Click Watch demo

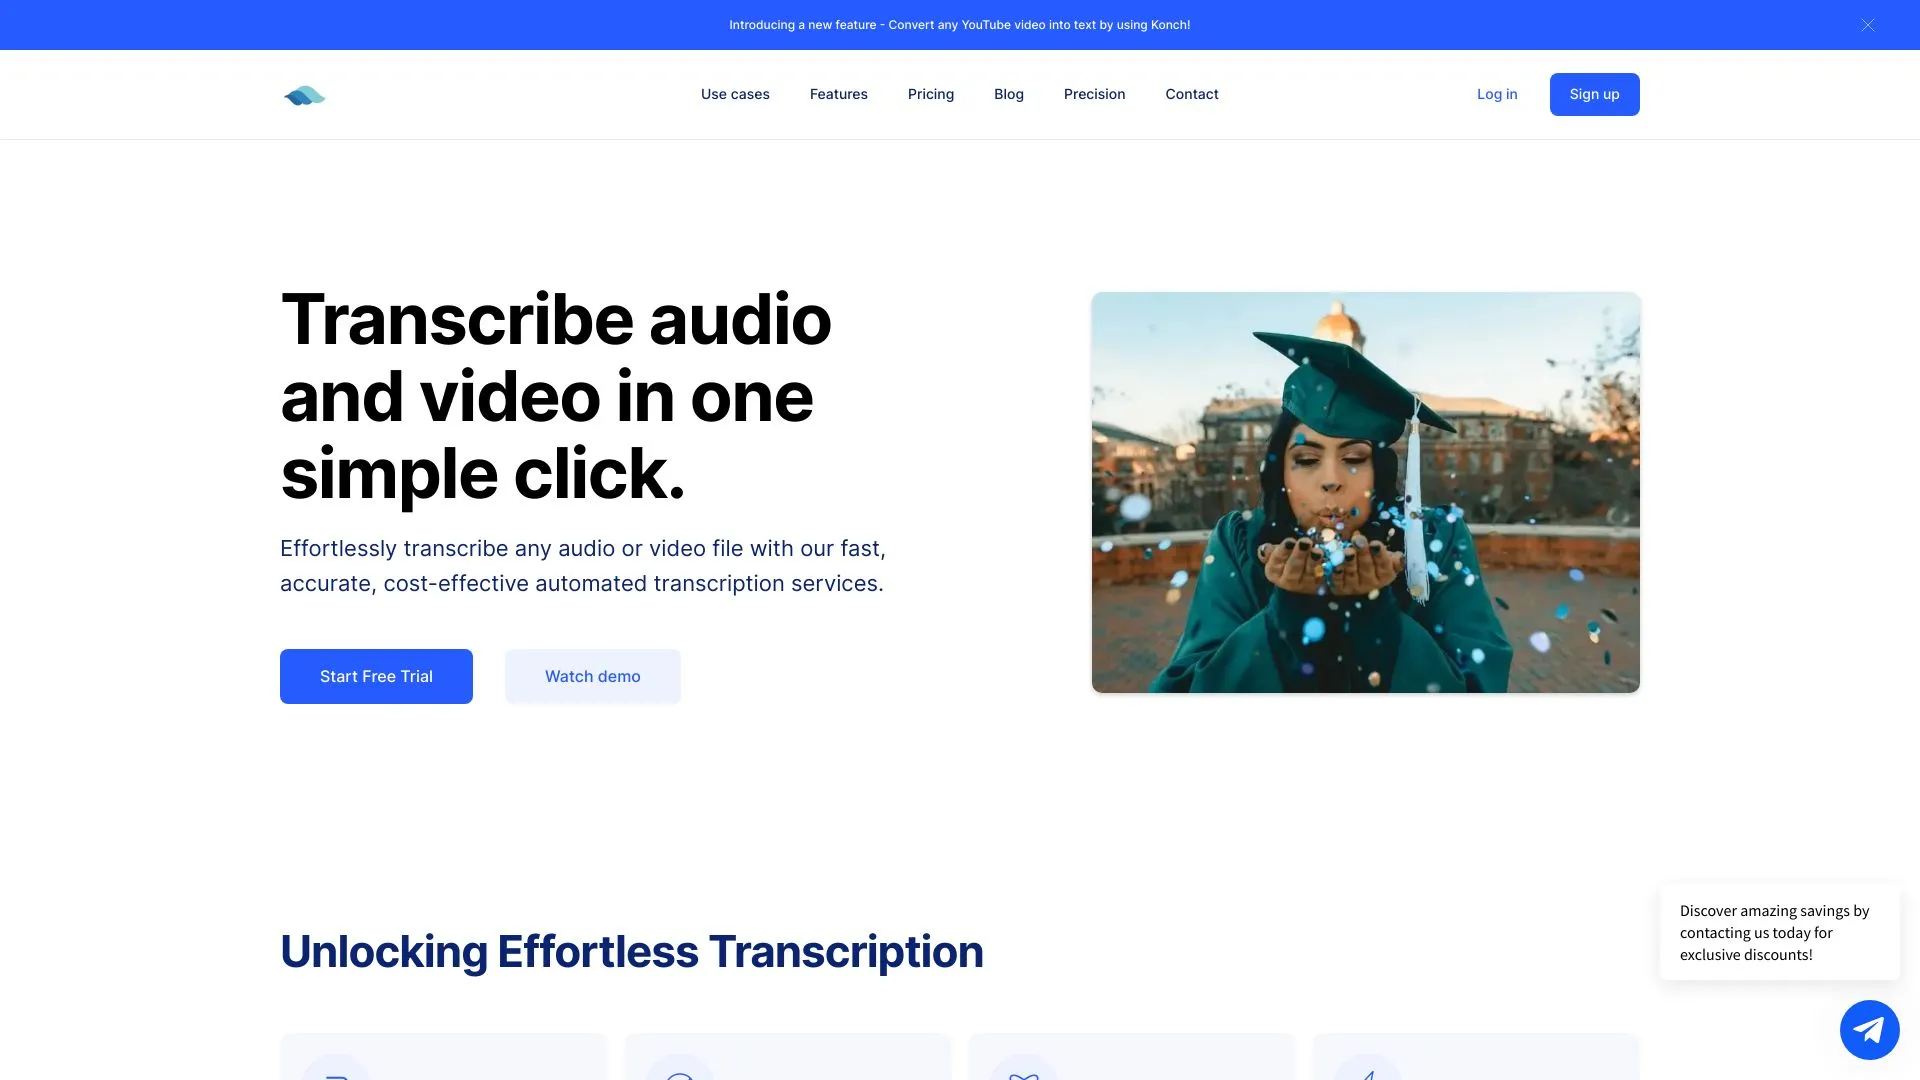pos(592,676)
